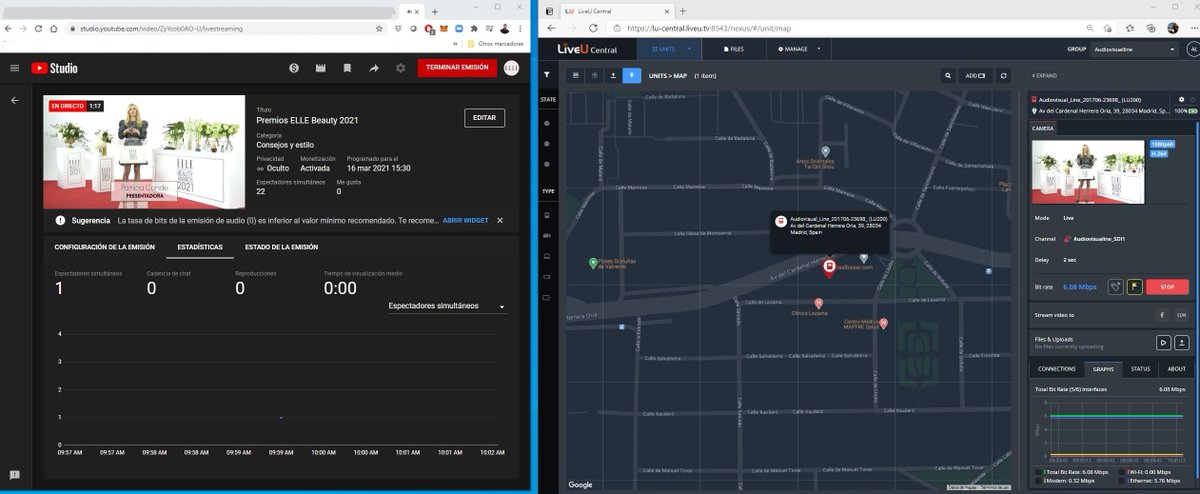Toggle Total Bit Rate legend swatch
The width and height of the screenshot is (1200, 494).
(1039, 471)
